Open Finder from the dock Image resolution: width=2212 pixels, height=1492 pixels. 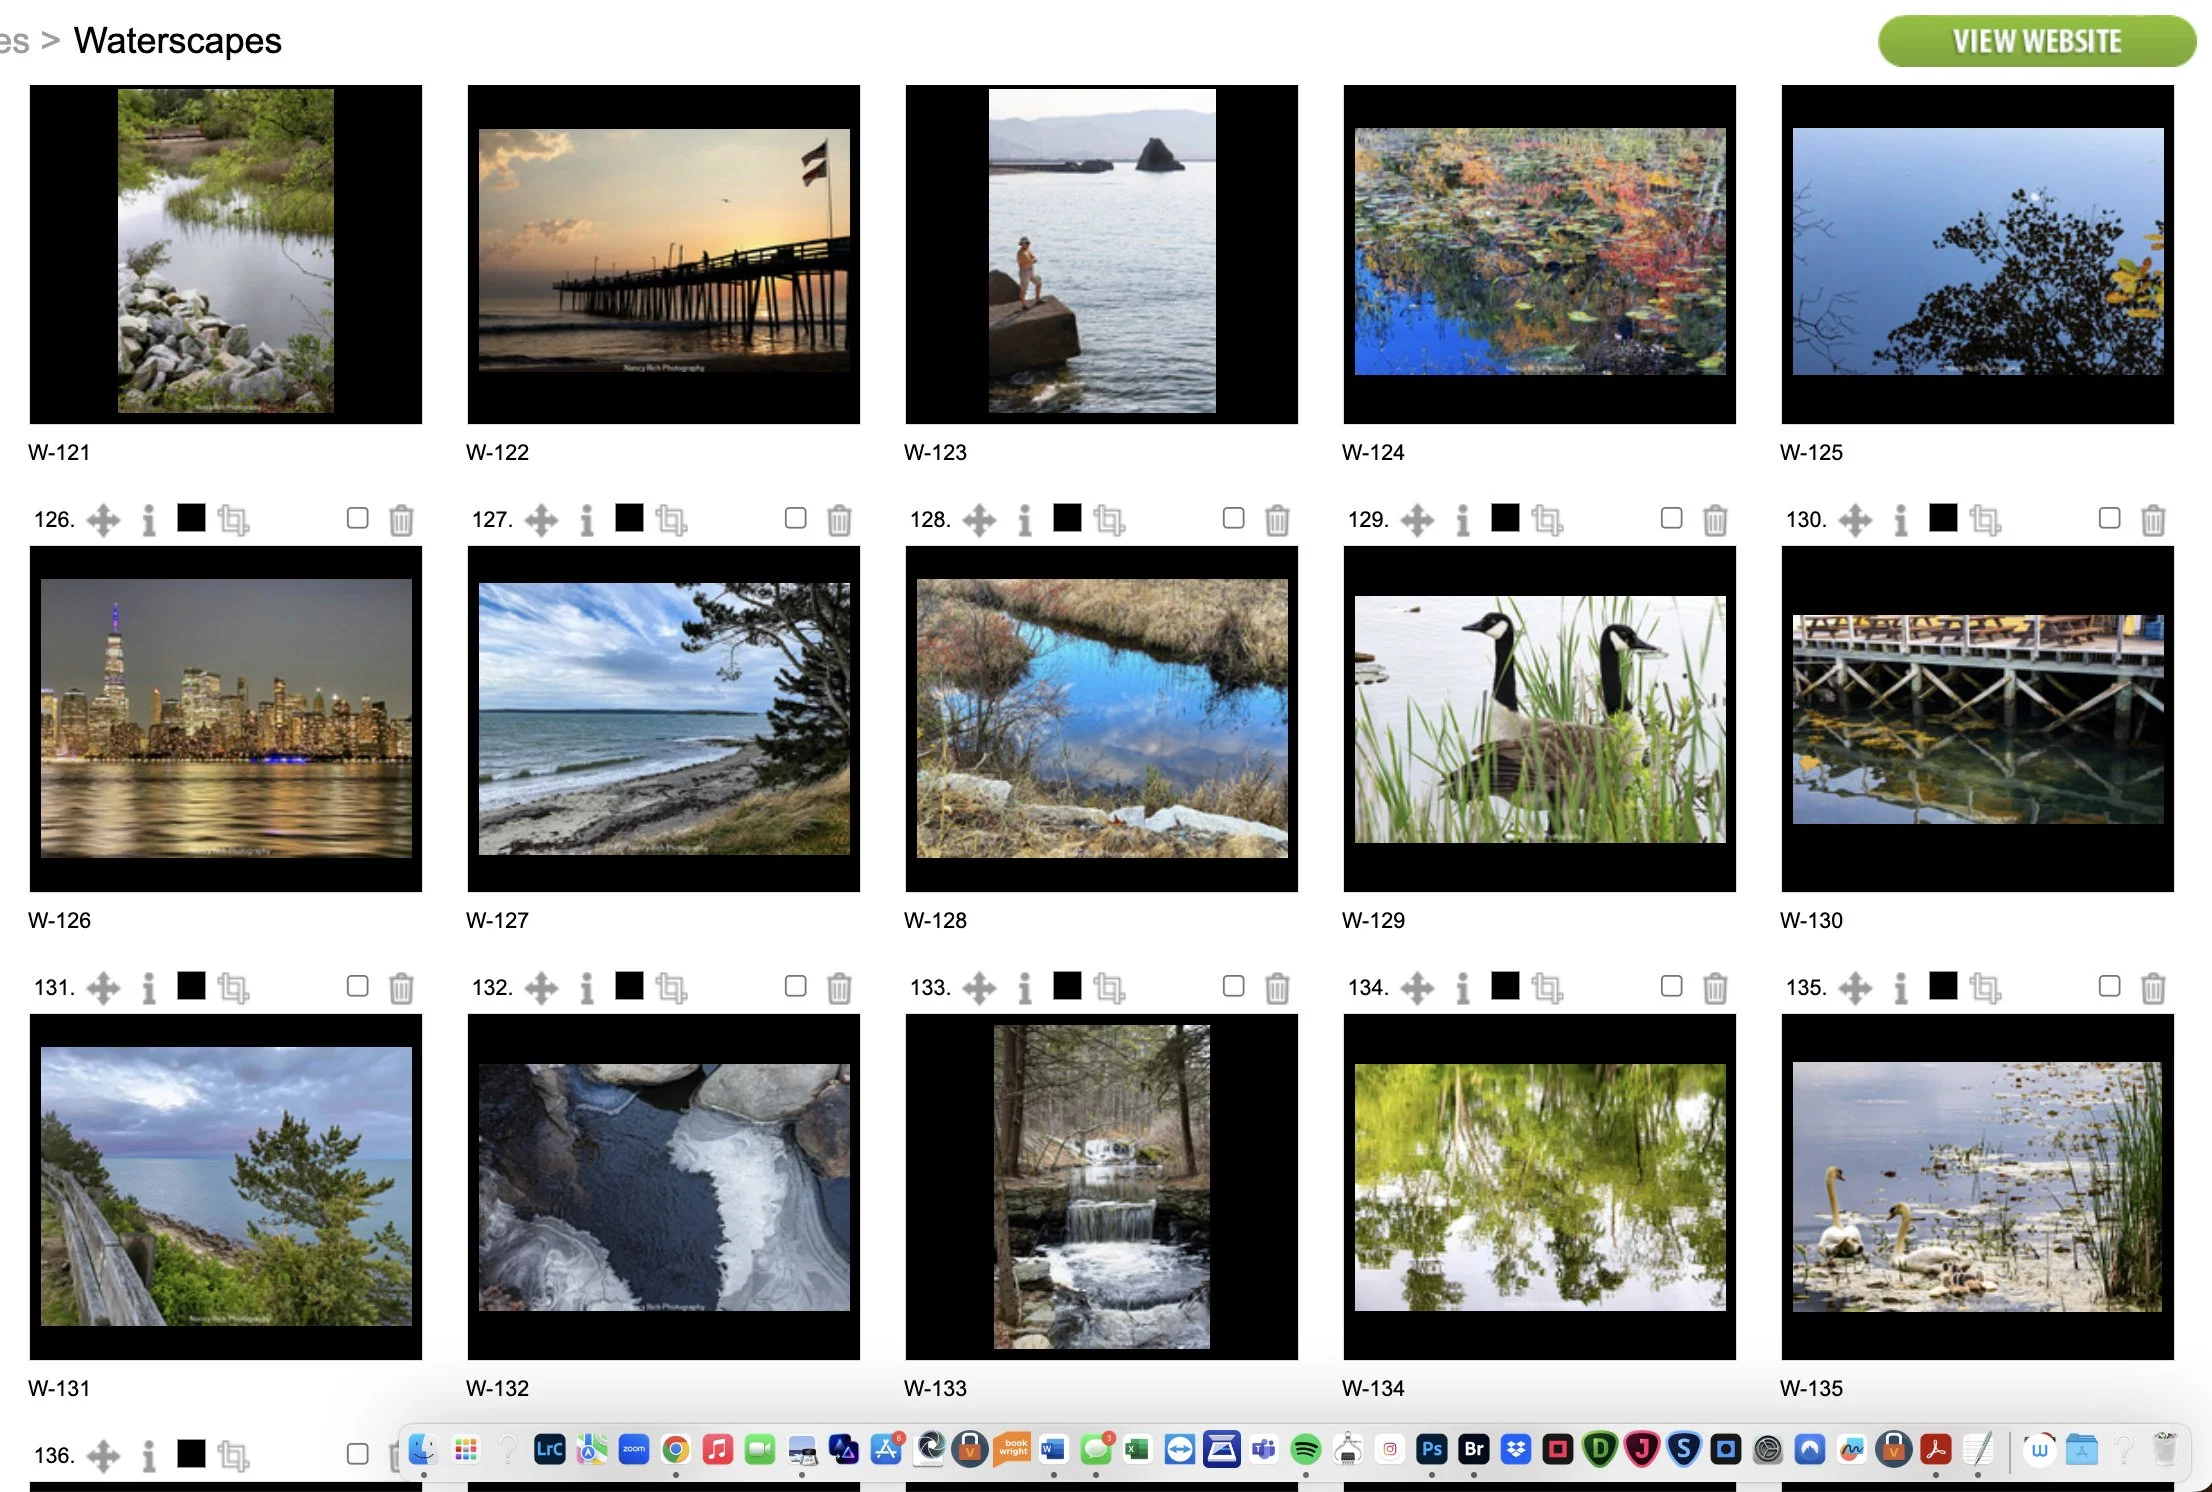click(x=424, y=1449)
